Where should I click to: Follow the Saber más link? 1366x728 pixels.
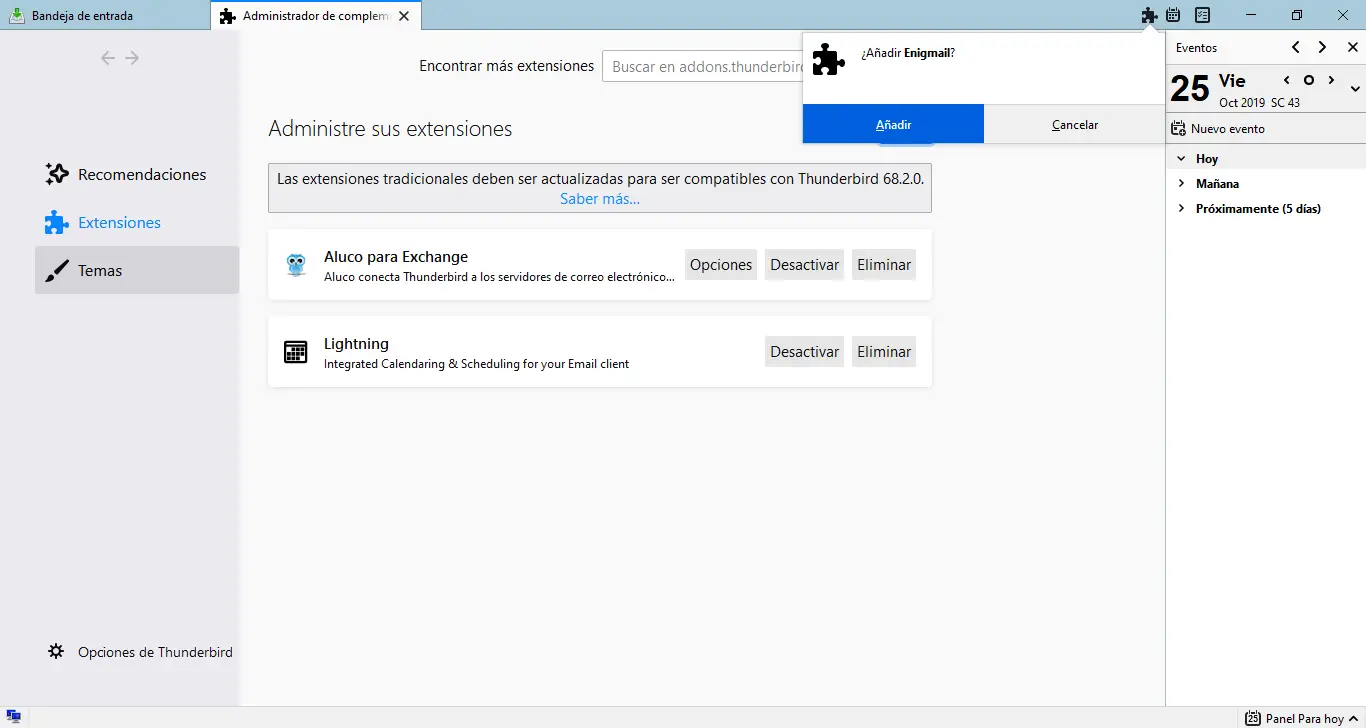tap(600, 199)
